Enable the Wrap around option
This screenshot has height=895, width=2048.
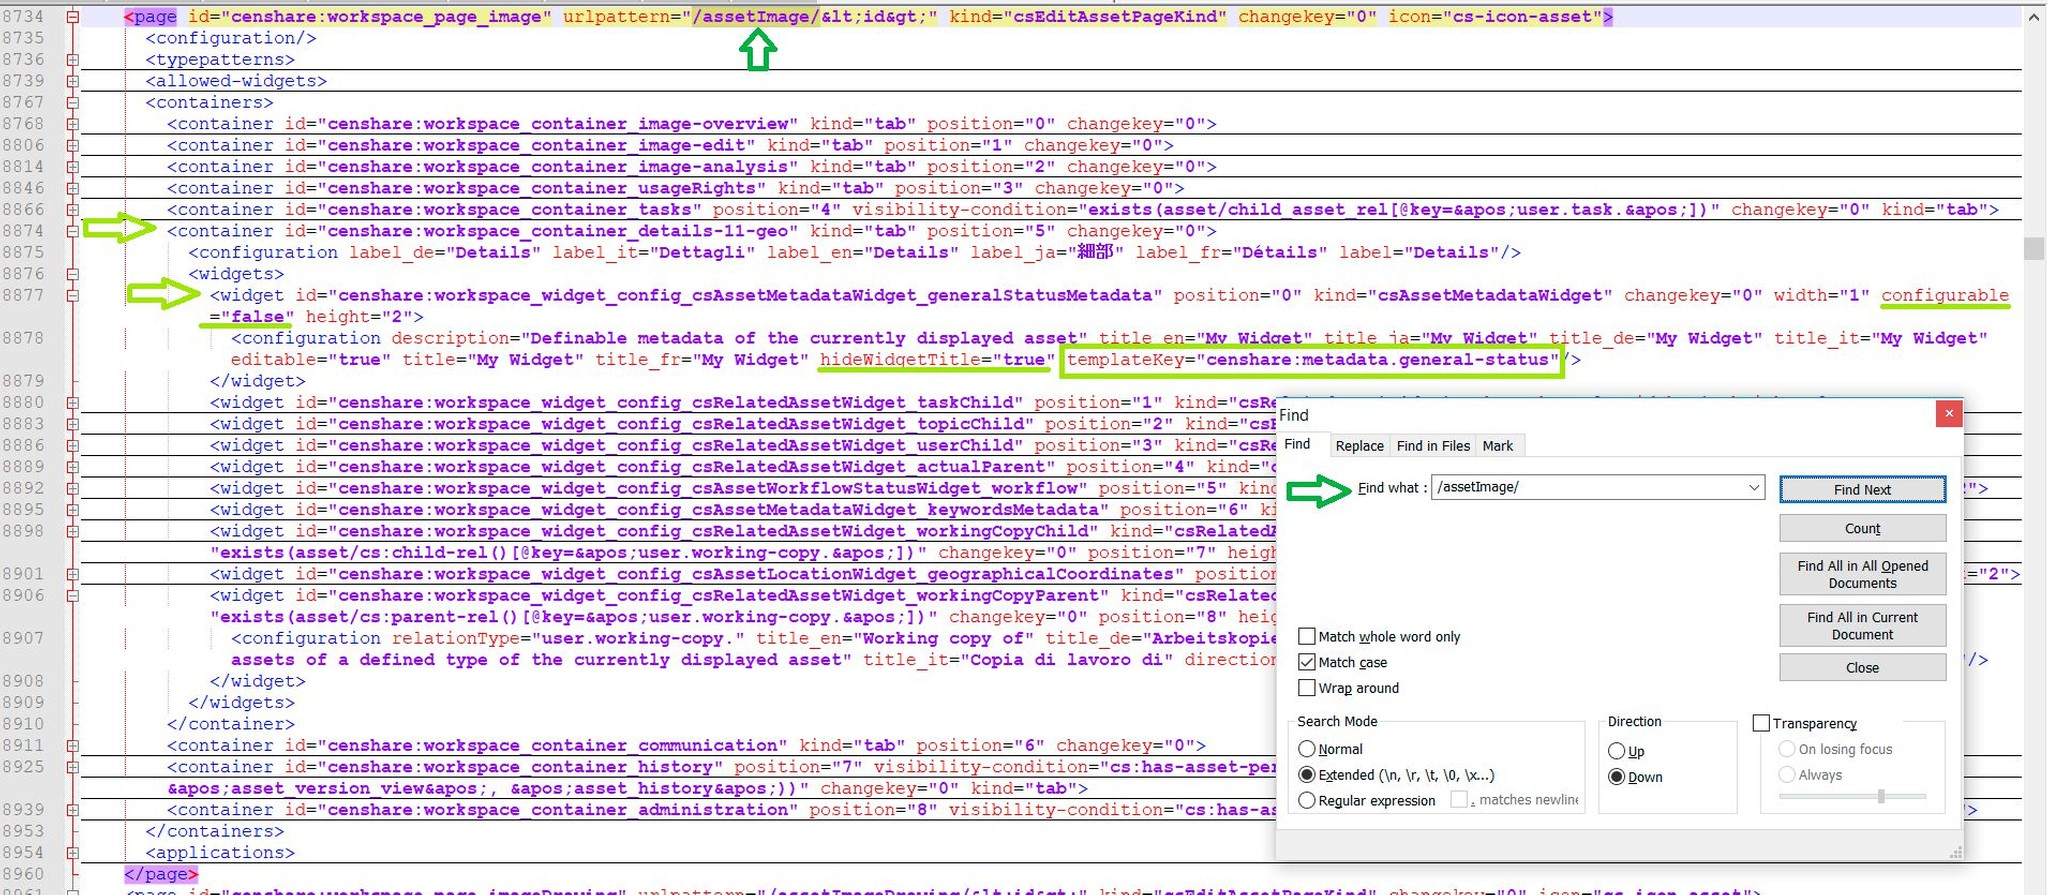pos(1306,688)
